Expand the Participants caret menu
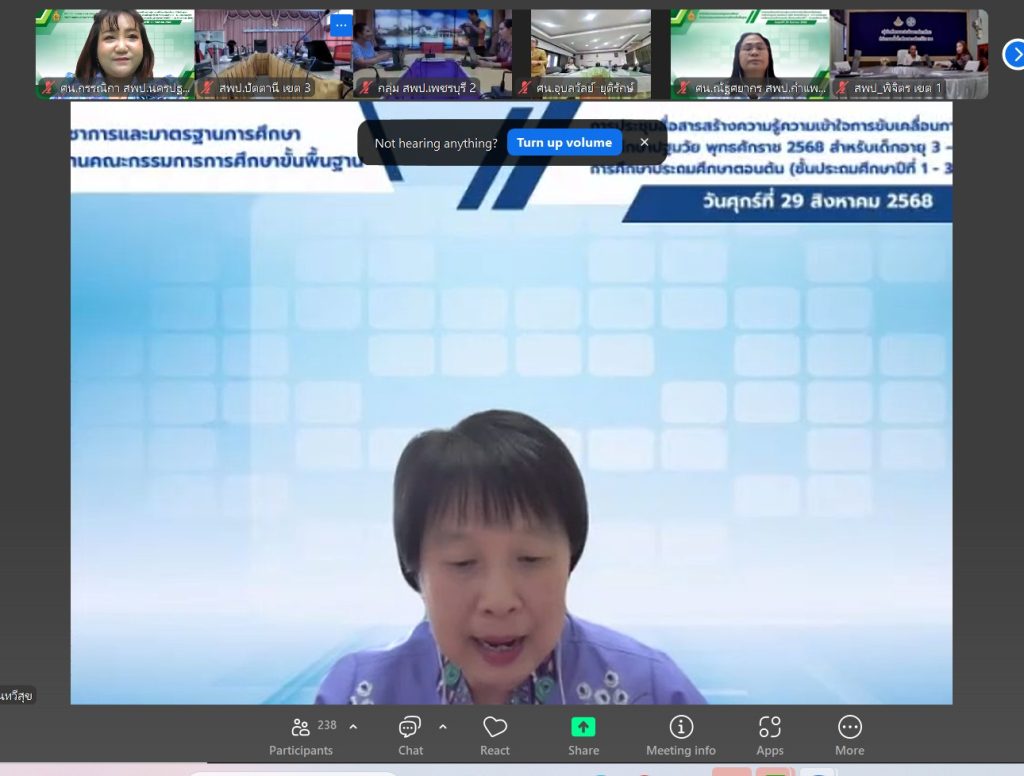Image resolution: width=1024 pixels, height=776 pixels. coord(353,727)
